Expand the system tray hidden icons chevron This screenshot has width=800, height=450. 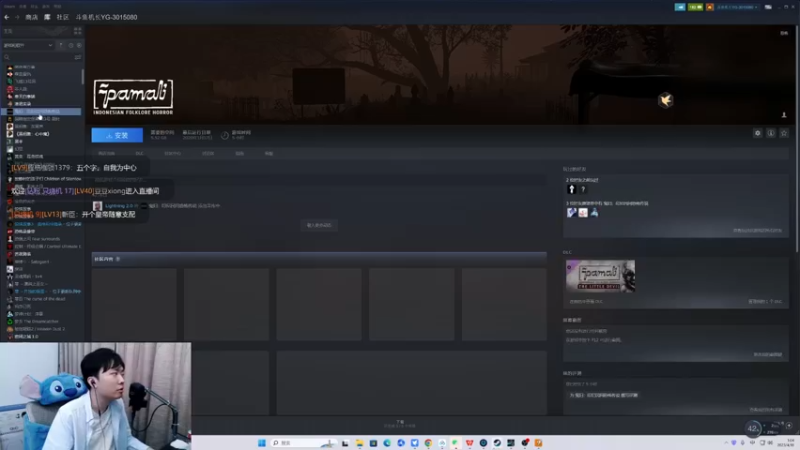(x=726, y=443)
